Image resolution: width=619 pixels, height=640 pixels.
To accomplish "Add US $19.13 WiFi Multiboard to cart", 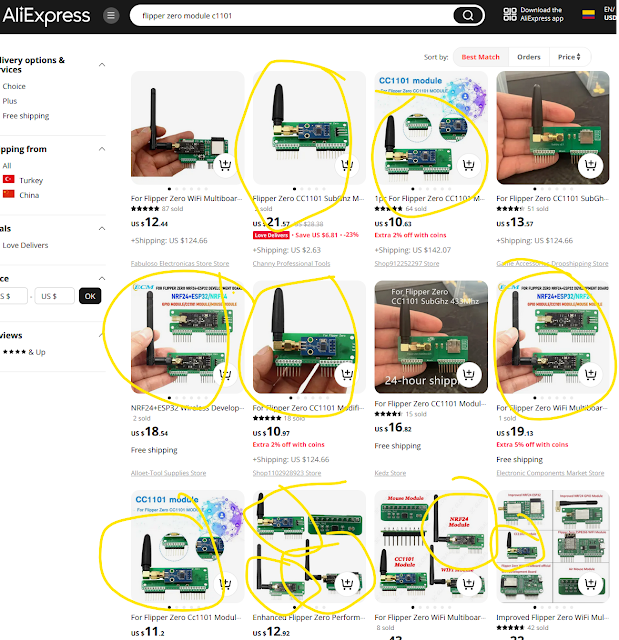I will coord(590,374).
